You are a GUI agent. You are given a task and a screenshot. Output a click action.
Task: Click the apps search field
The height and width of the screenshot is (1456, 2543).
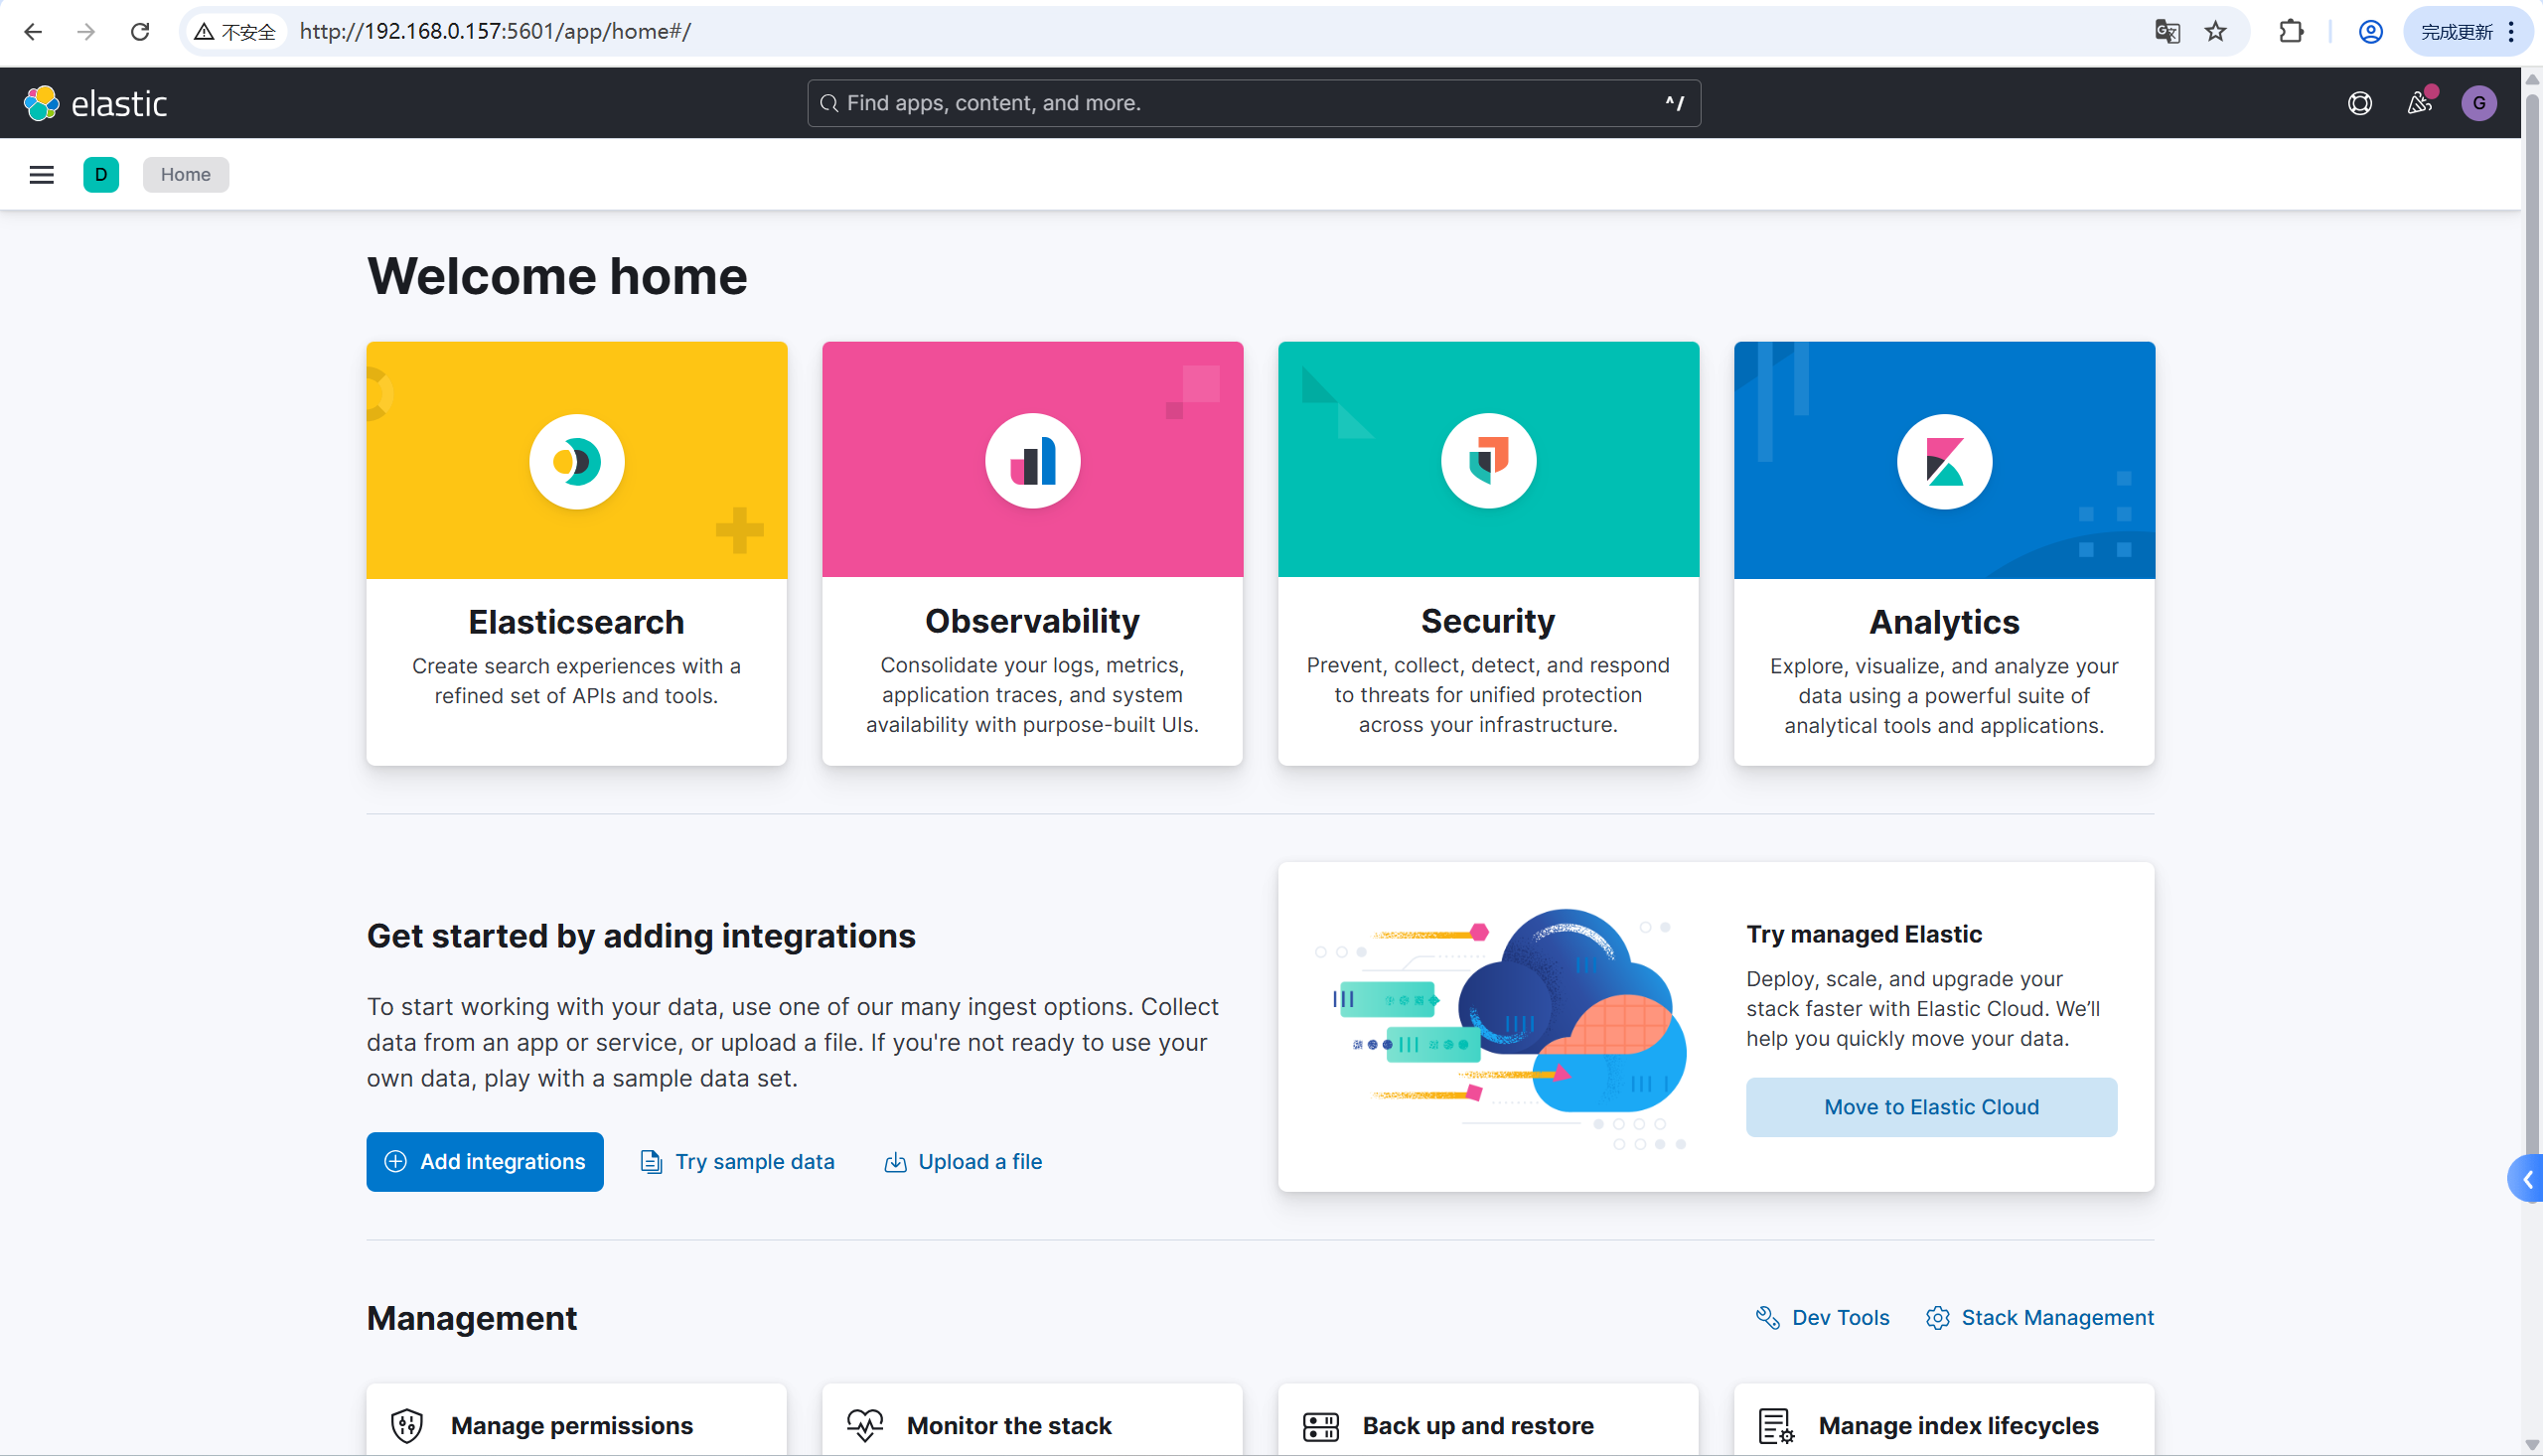1252,103
